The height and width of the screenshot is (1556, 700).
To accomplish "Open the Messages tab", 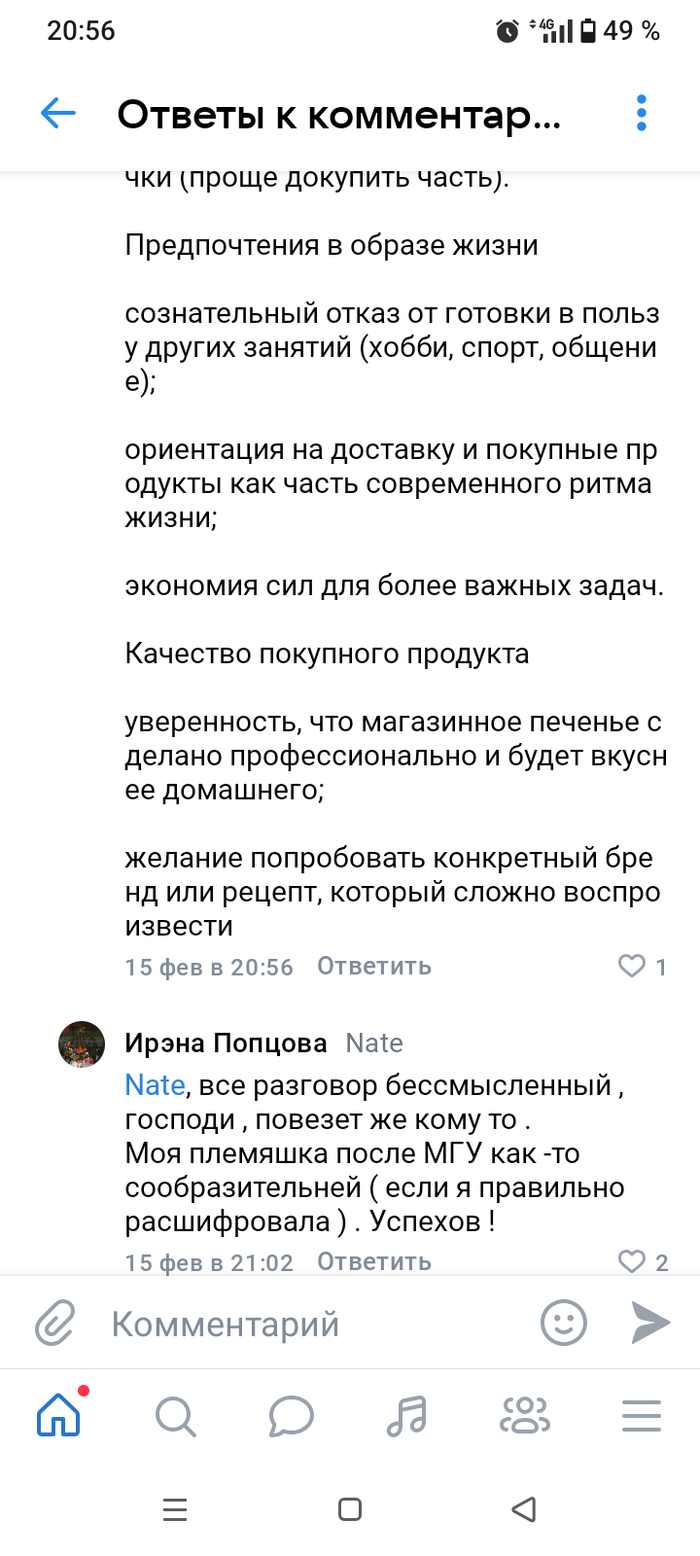I will (291, 1415).
